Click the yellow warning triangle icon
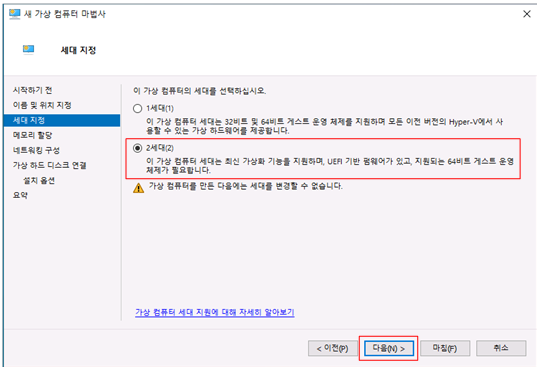This screenshot has width=540, height=369. click(138, 188)
